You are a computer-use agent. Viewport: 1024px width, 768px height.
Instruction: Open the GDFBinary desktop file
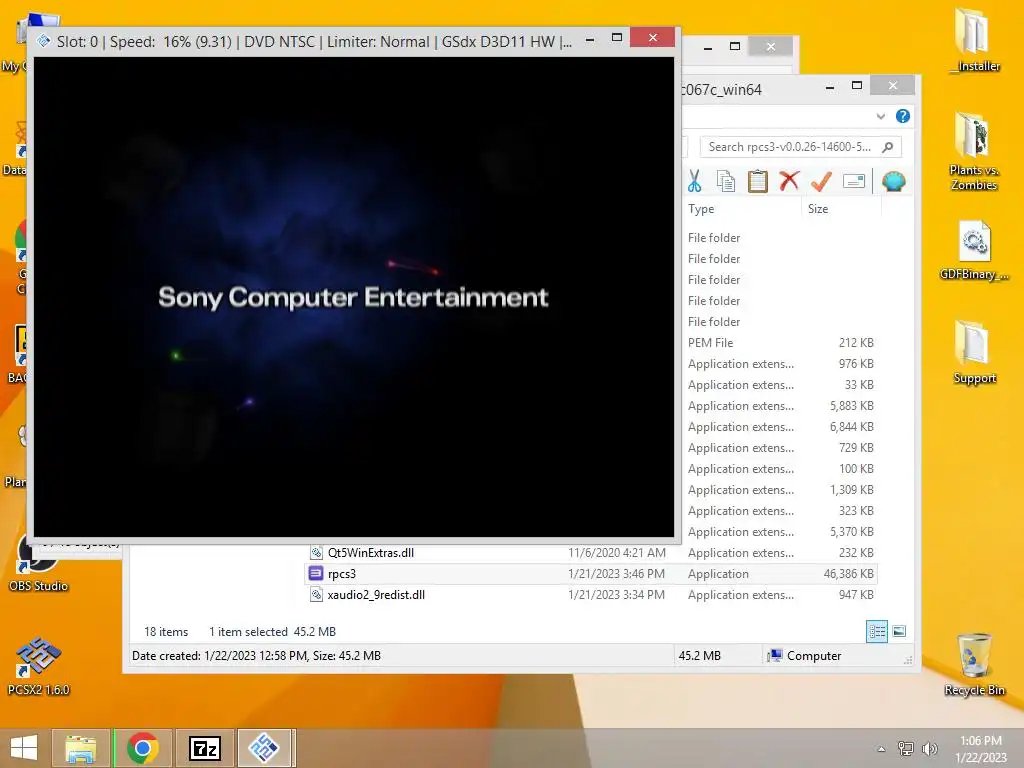click(974, 251)
